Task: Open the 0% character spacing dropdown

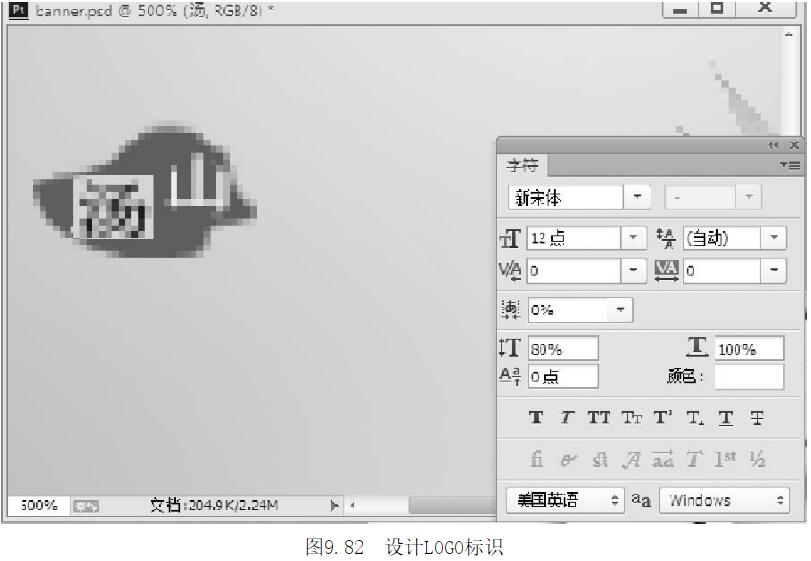Action: (x=620, y=310)
